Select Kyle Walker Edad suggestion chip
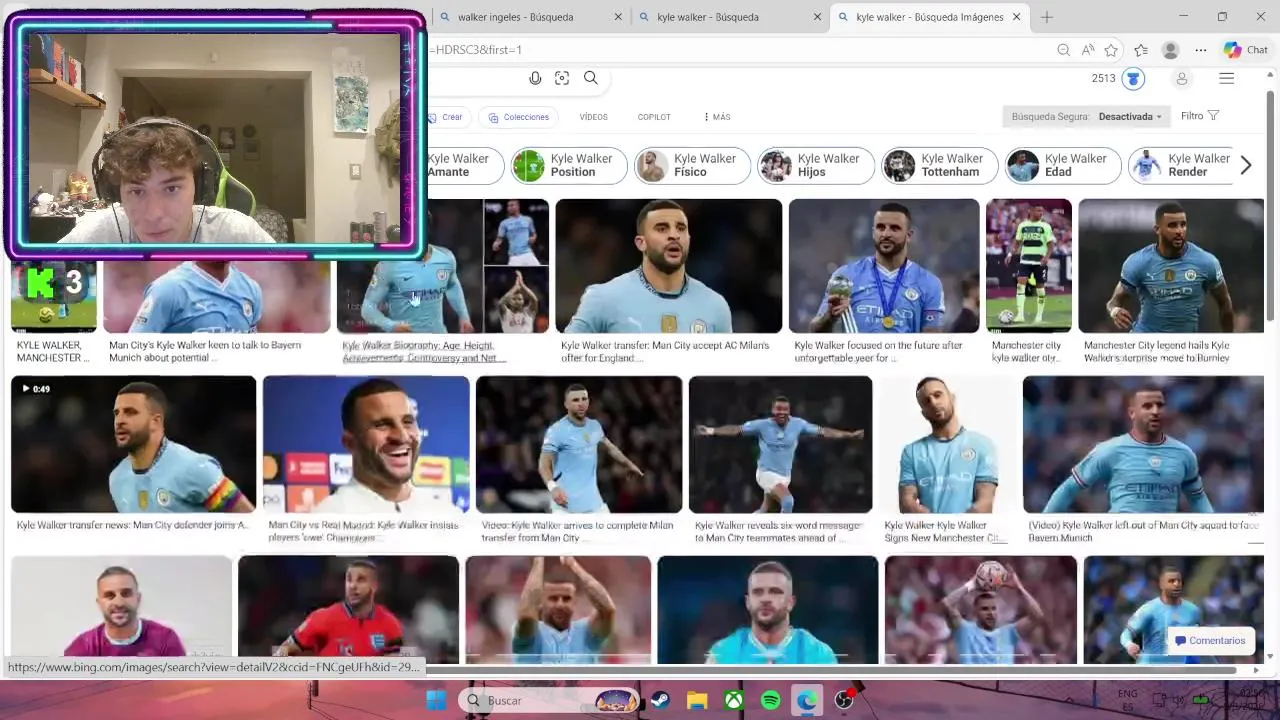This screenshot has width=1280, height=720. (1063, 165)
